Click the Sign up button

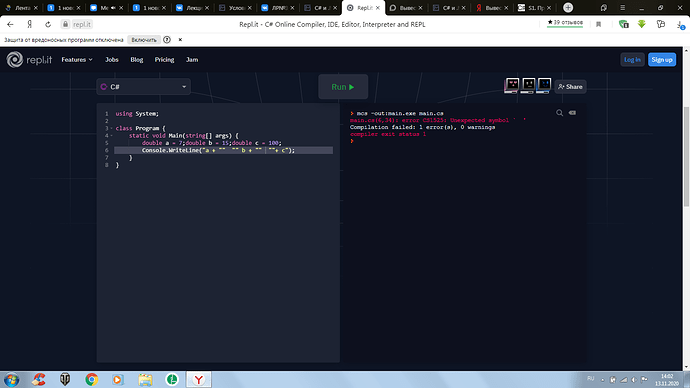662,59
